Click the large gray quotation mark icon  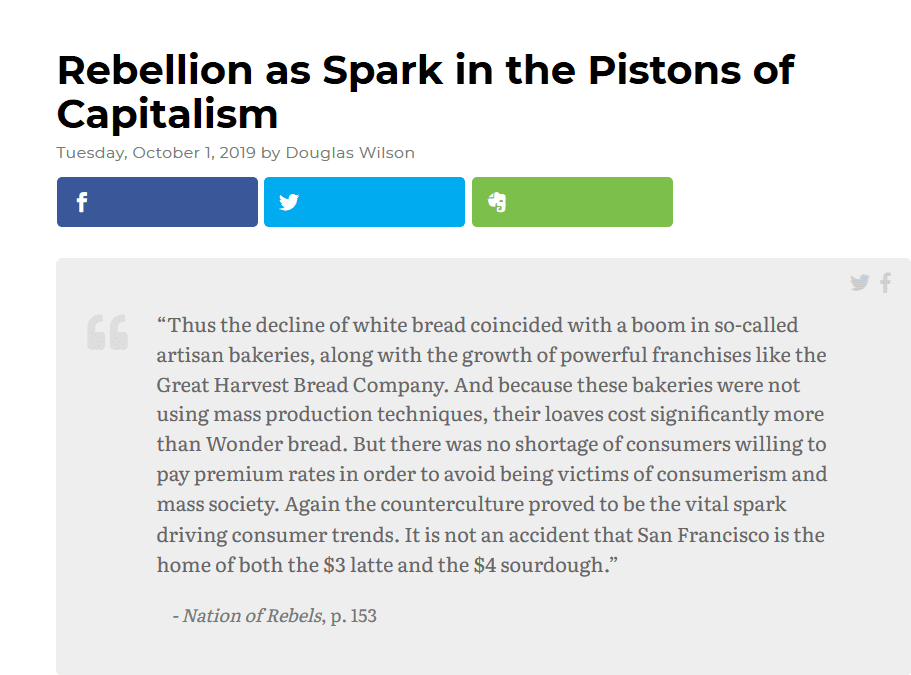point(107,332)
